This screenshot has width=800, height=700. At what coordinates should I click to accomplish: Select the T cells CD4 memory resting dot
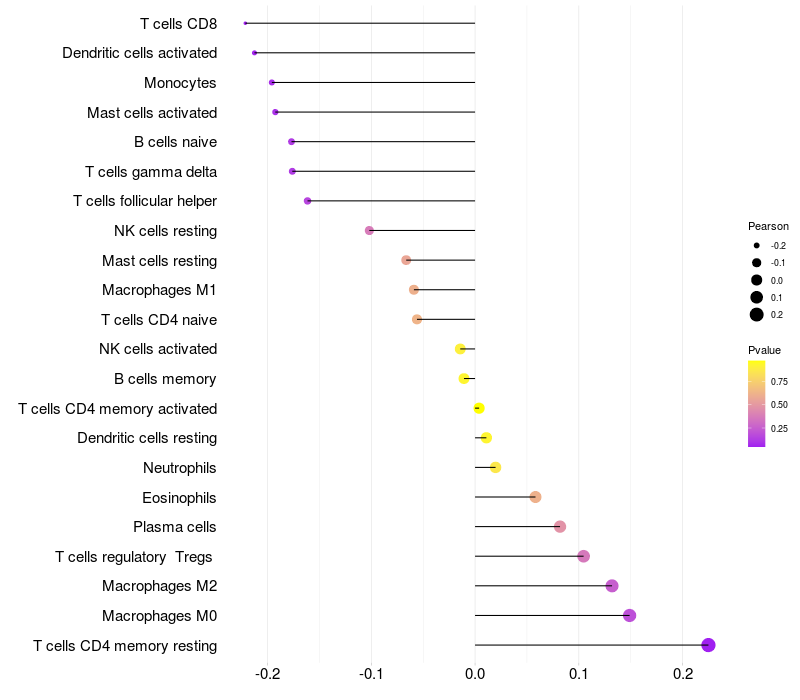[x=708, y=645]
